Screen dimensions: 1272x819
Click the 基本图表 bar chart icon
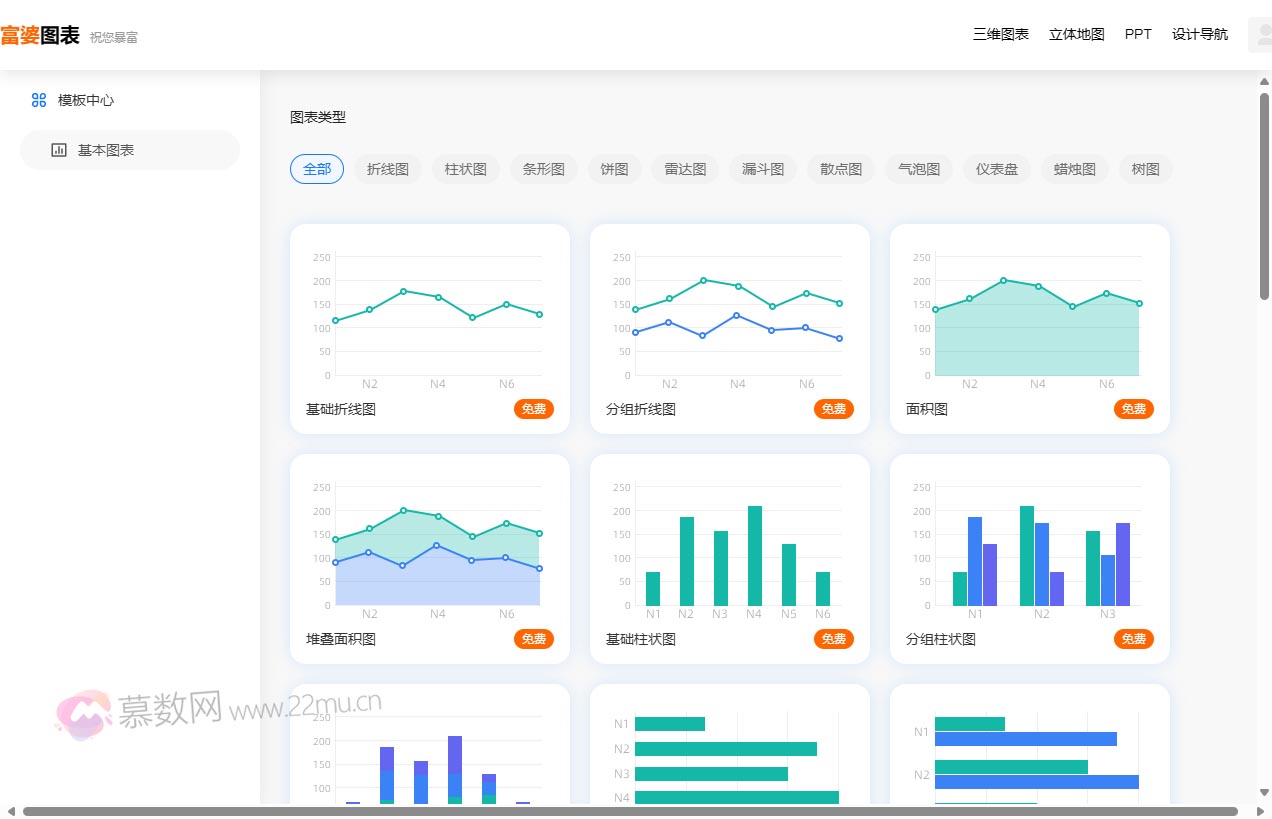point(59,150)
